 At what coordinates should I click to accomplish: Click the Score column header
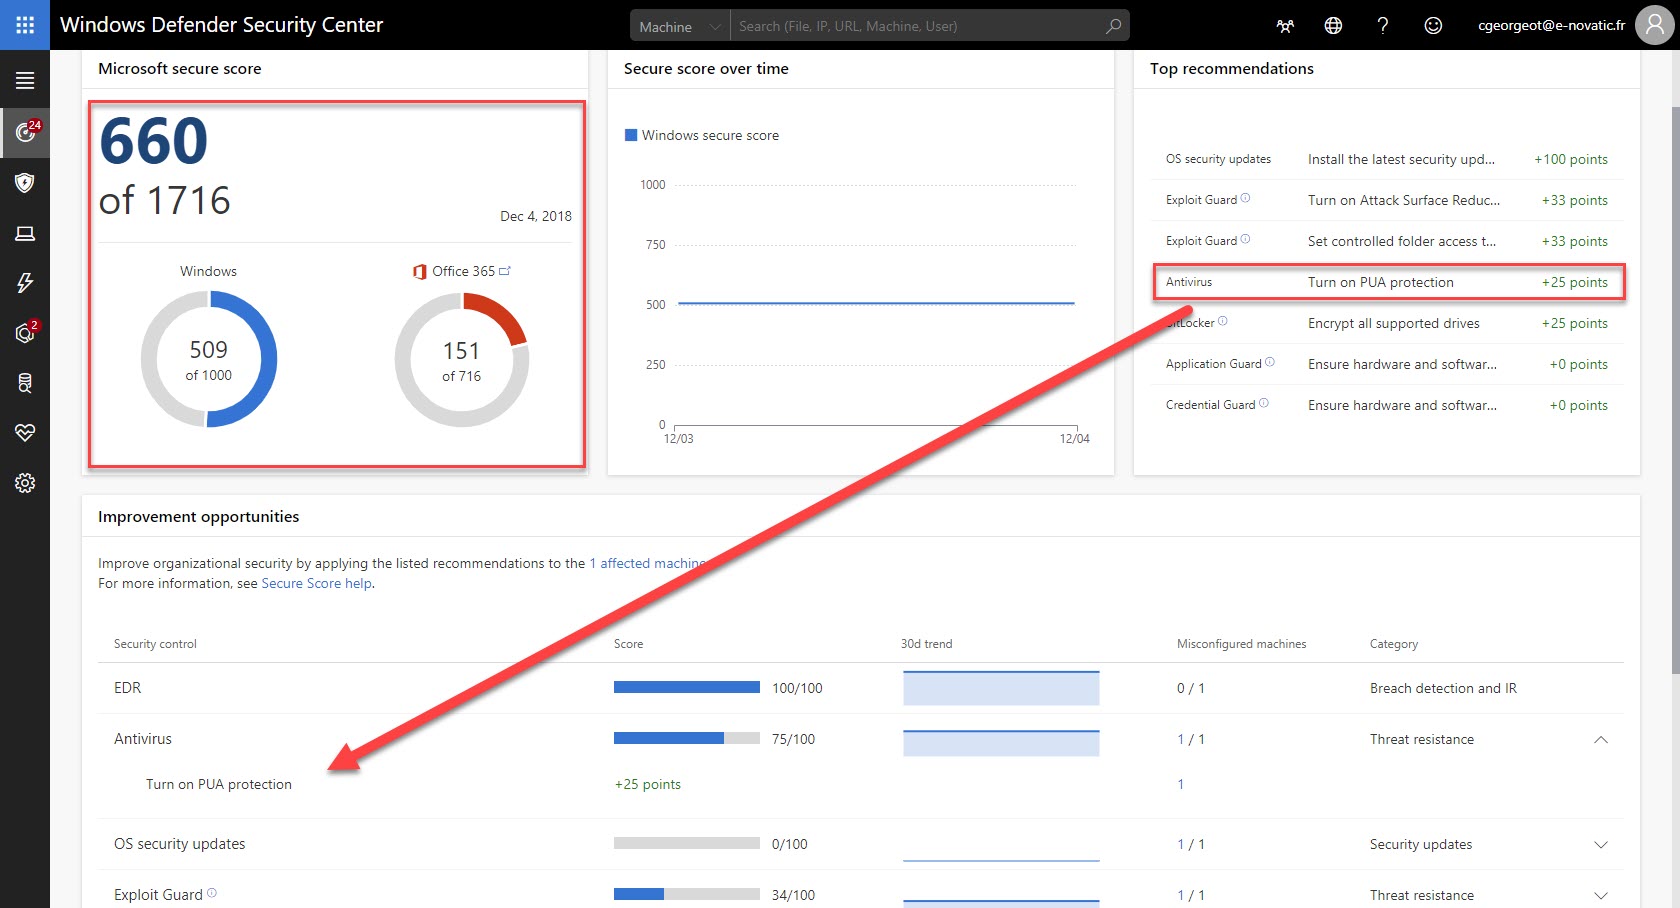coord(628,644)
